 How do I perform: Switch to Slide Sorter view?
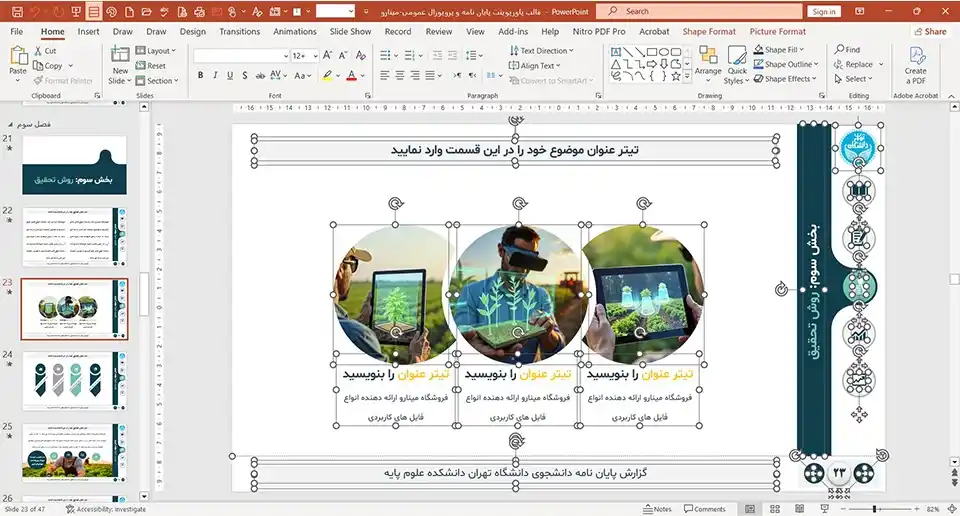coord(774,509)
